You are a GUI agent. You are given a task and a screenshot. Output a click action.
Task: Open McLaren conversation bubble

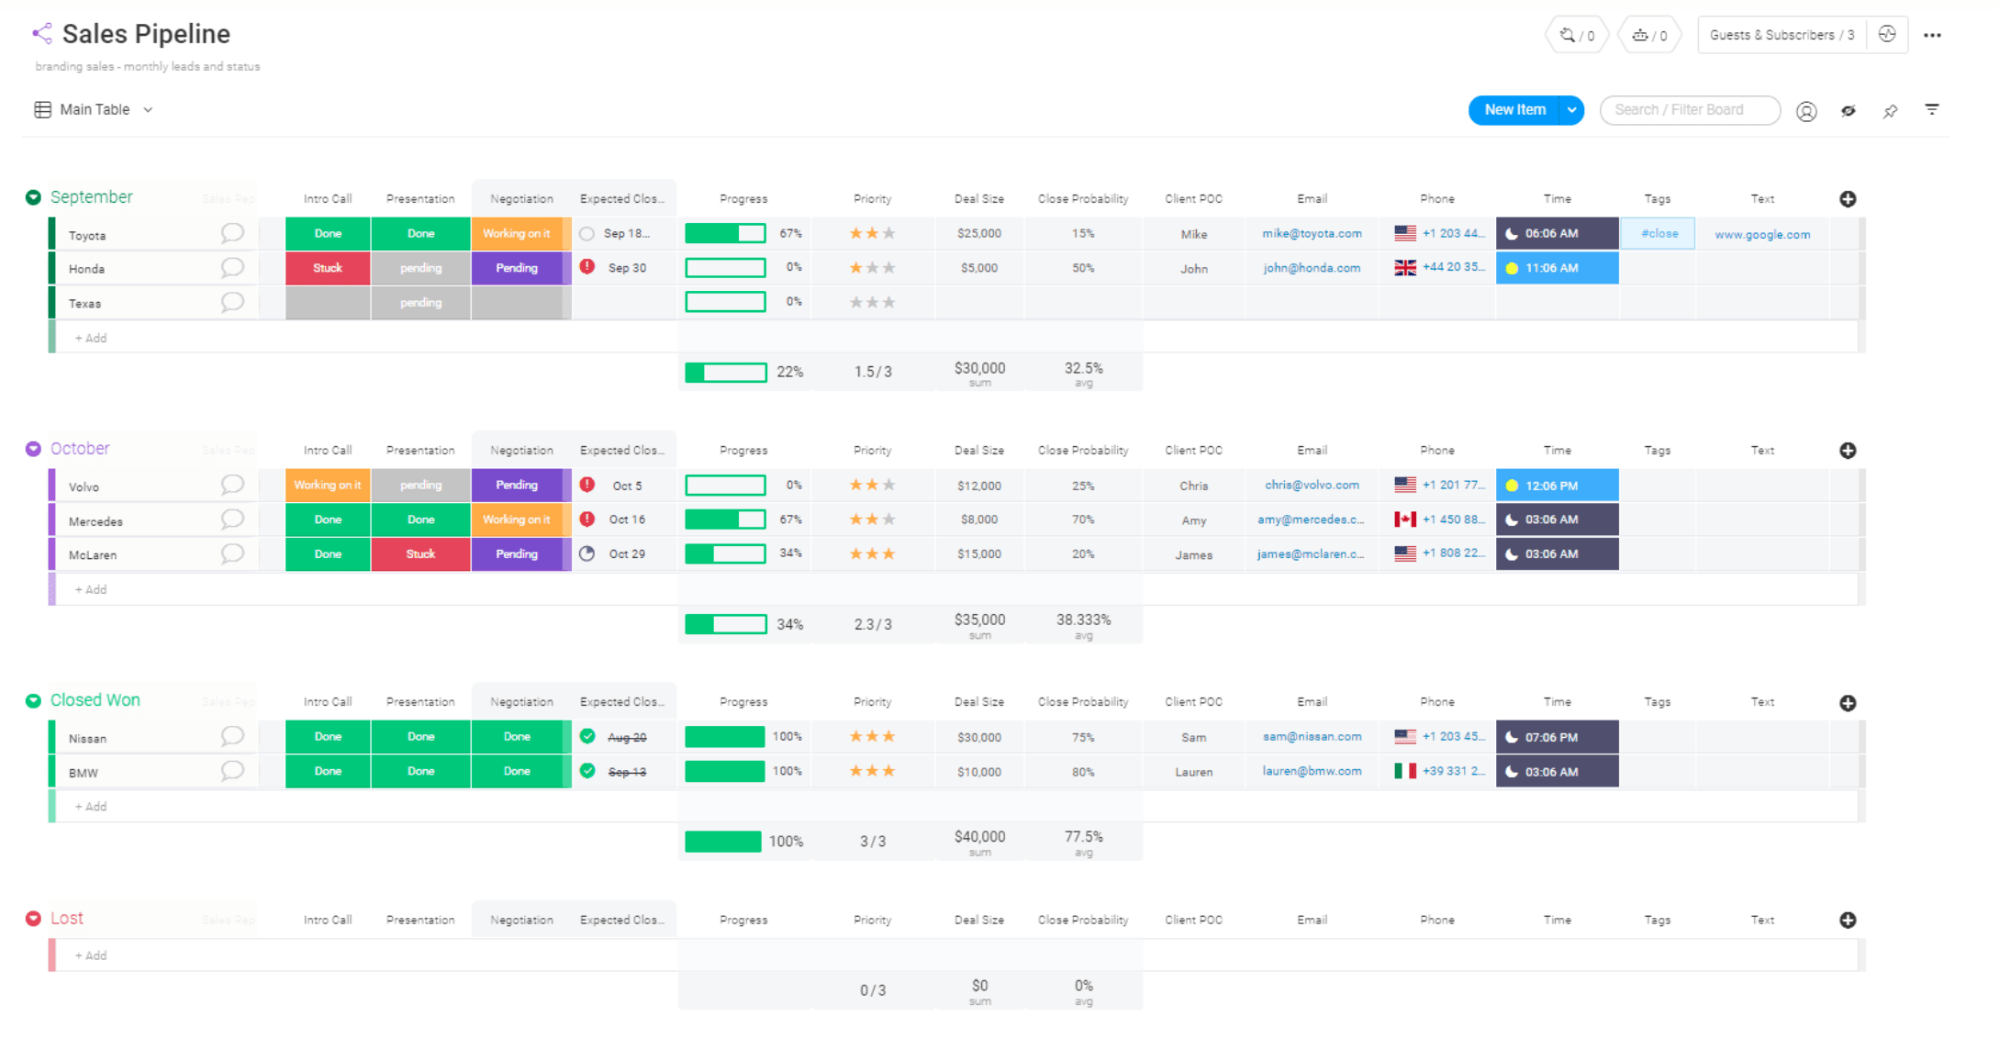232,554
